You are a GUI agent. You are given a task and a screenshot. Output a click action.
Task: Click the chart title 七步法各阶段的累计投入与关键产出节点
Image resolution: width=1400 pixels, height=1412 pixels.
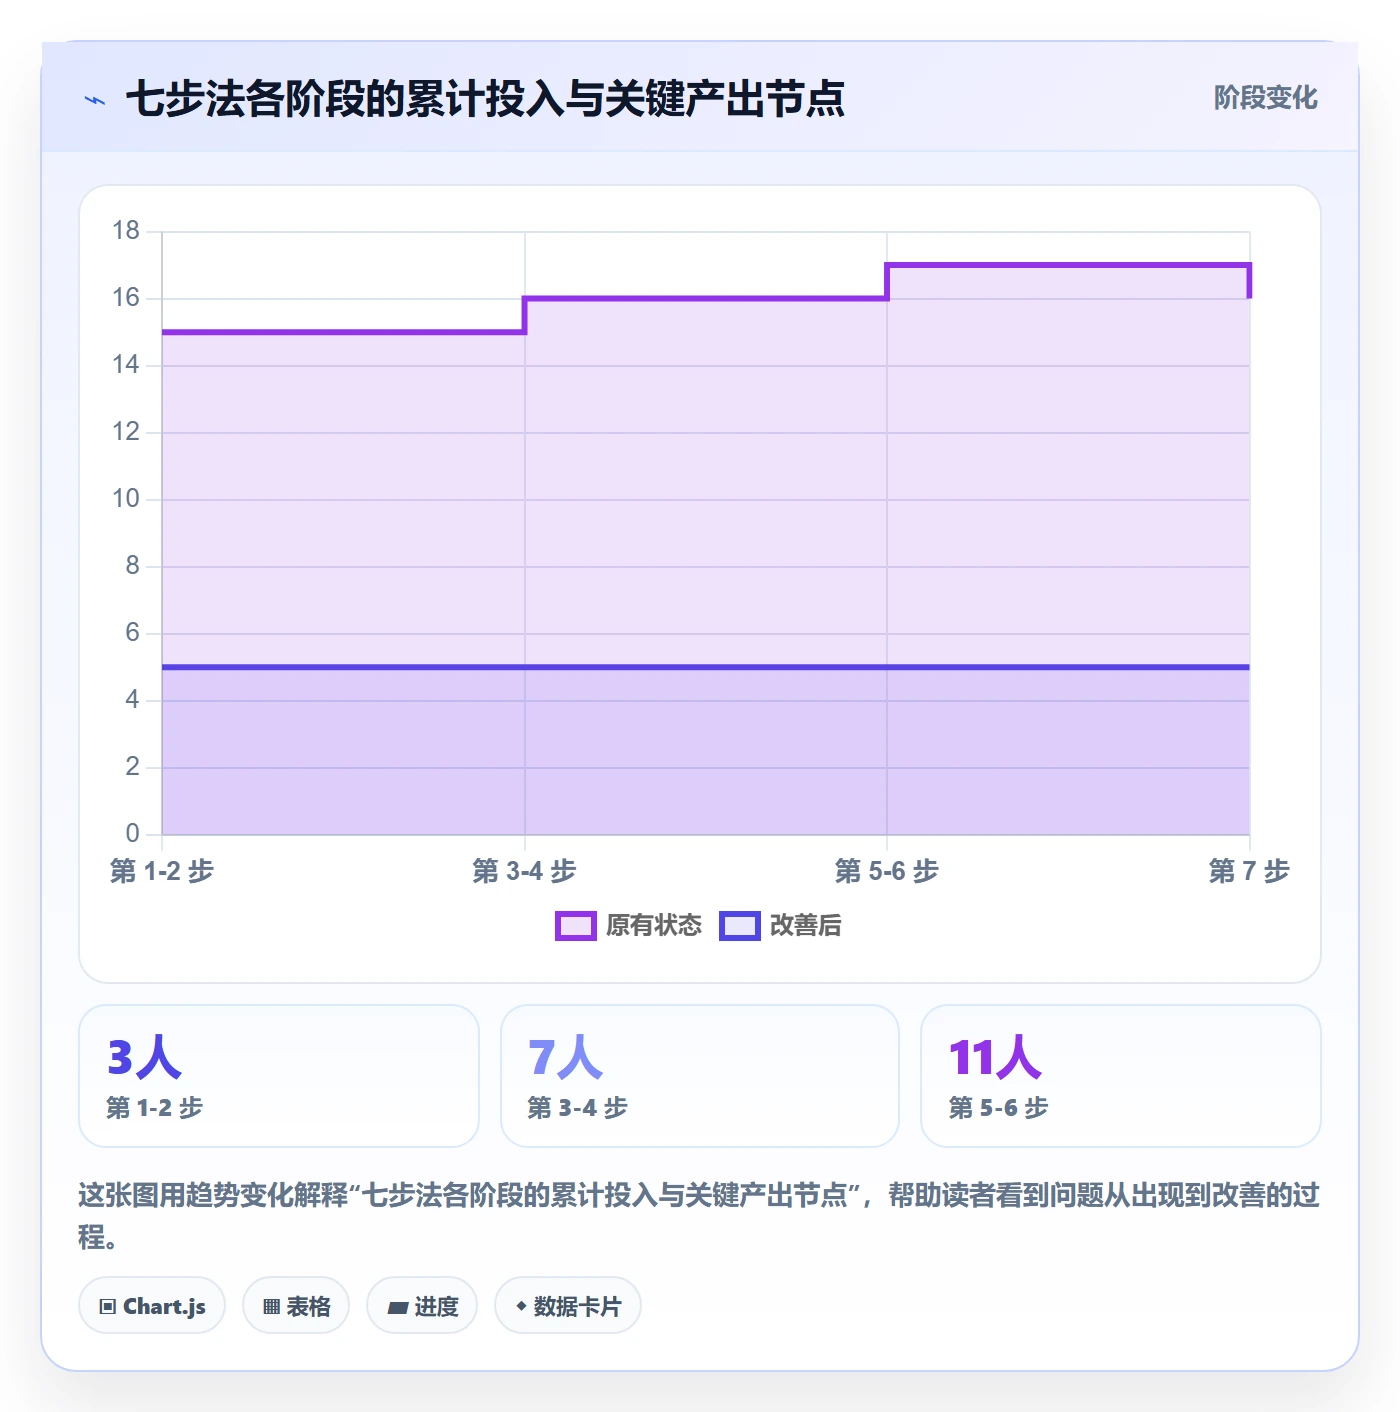[485, 99]
